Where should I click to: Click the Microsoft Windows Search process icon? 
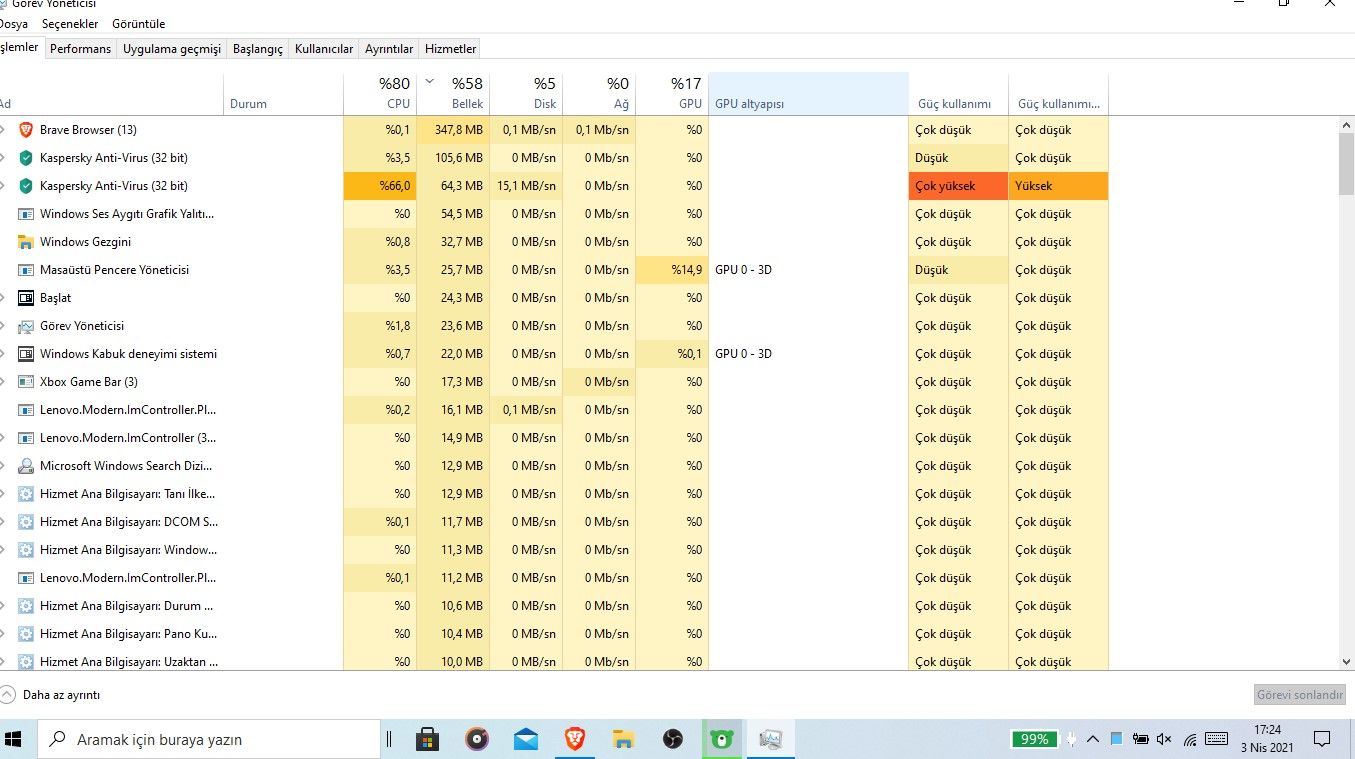[x=26, y=466]
